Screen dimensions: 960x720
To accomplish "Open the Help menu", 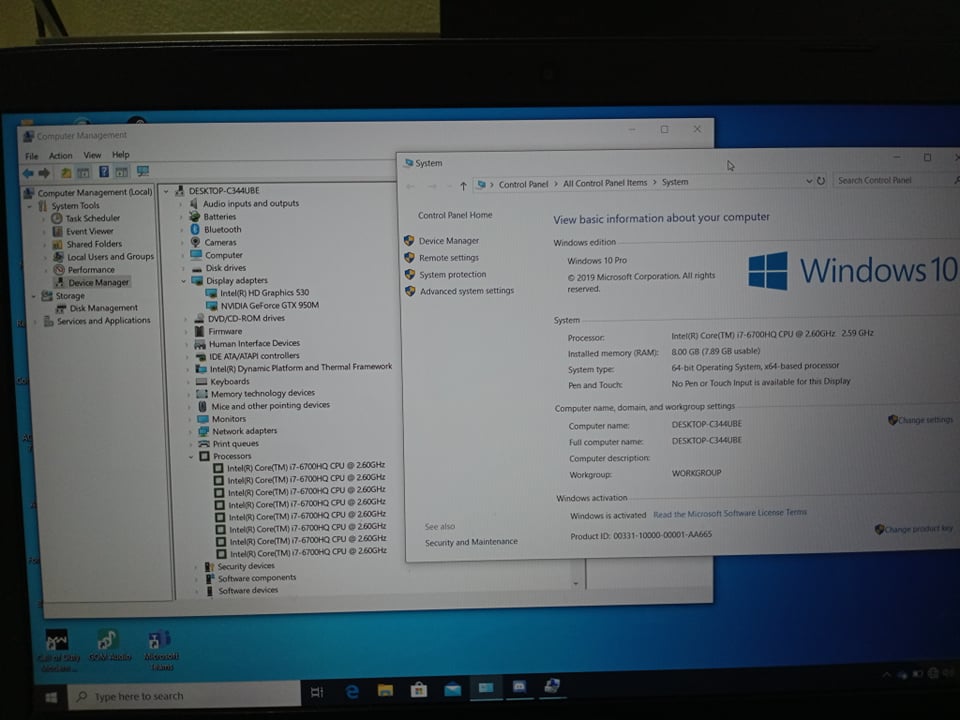I will (x=121, y=154).
